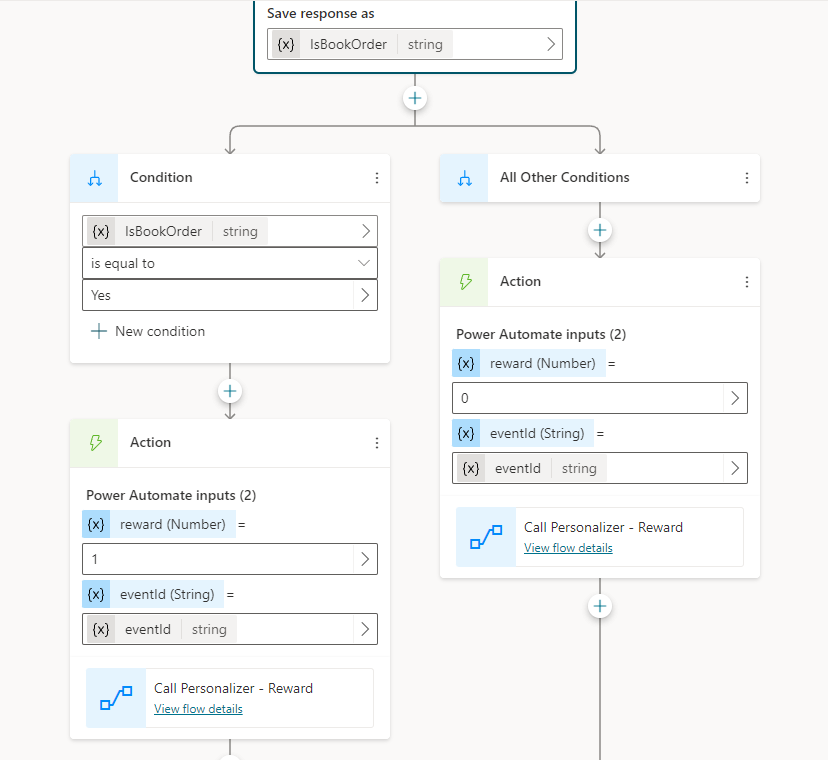Expand the 'is equal to' operator dropdown
The width and height of the screenshot is (828, 760).
click(x=364, y=263)
